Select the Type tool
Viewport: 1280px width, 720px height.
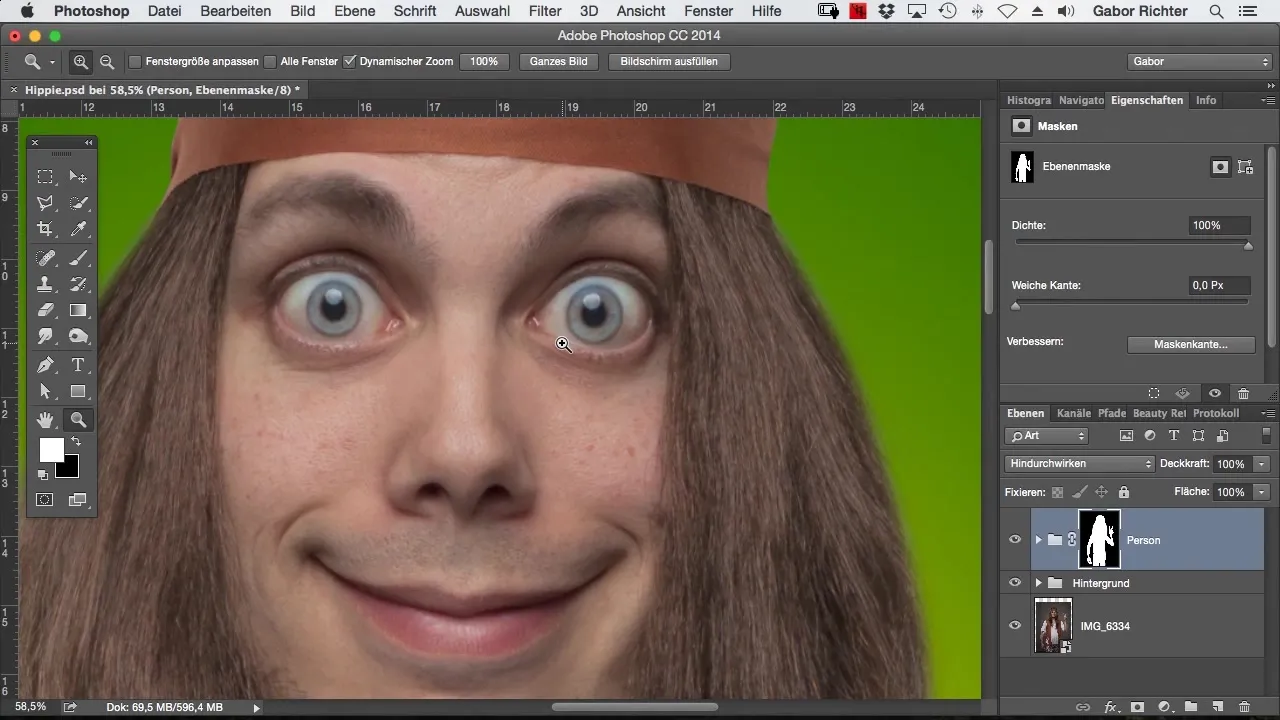pyautogui.click(x=78, y=365)
